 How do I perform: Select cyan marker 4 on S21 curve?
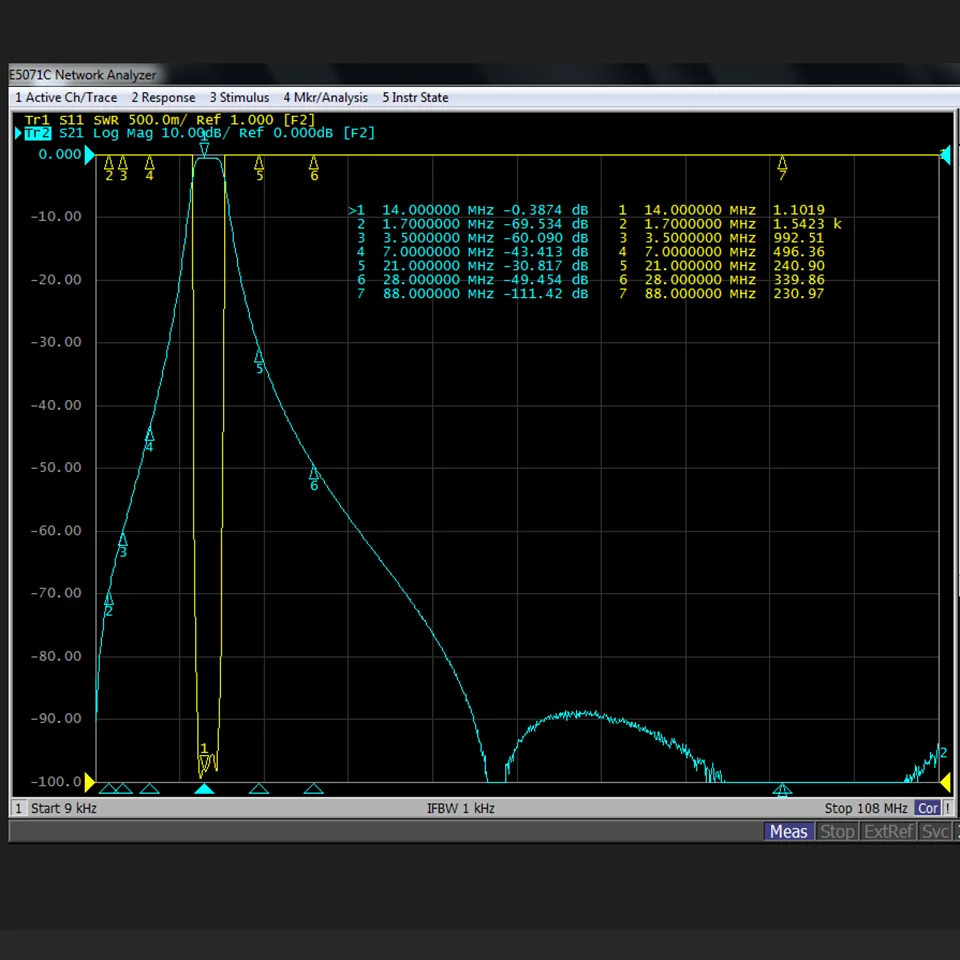(149, 435)
